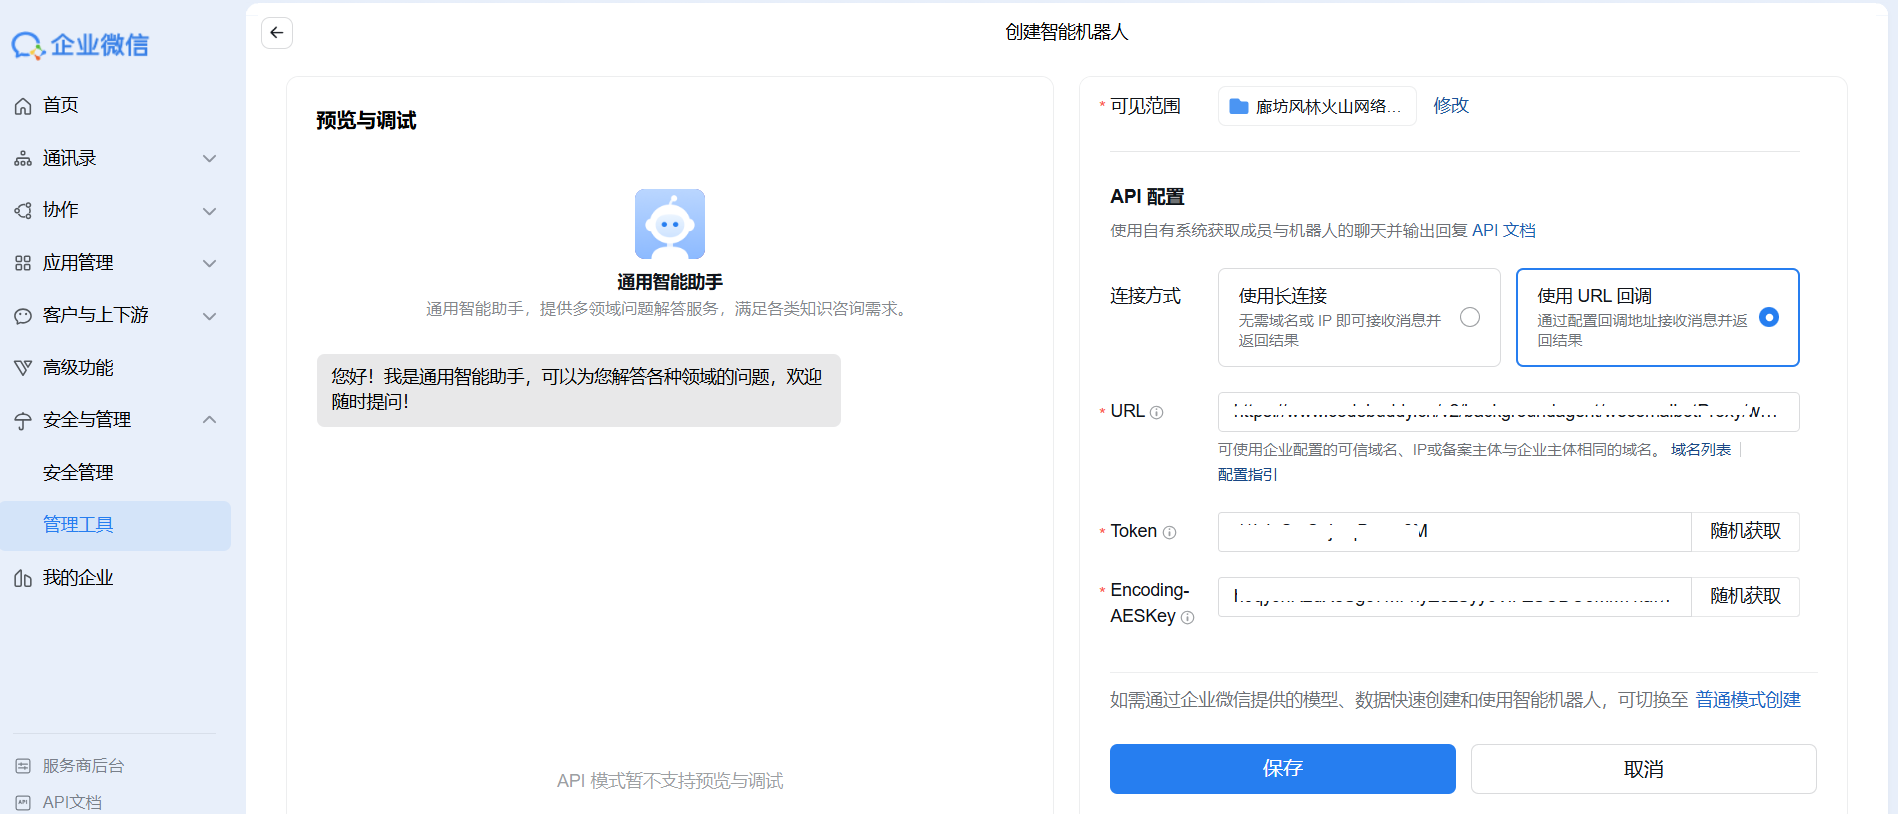1898x814 pixels.
Task: Click the 修改 link for 可见范围
Action: pos(1451,105)
